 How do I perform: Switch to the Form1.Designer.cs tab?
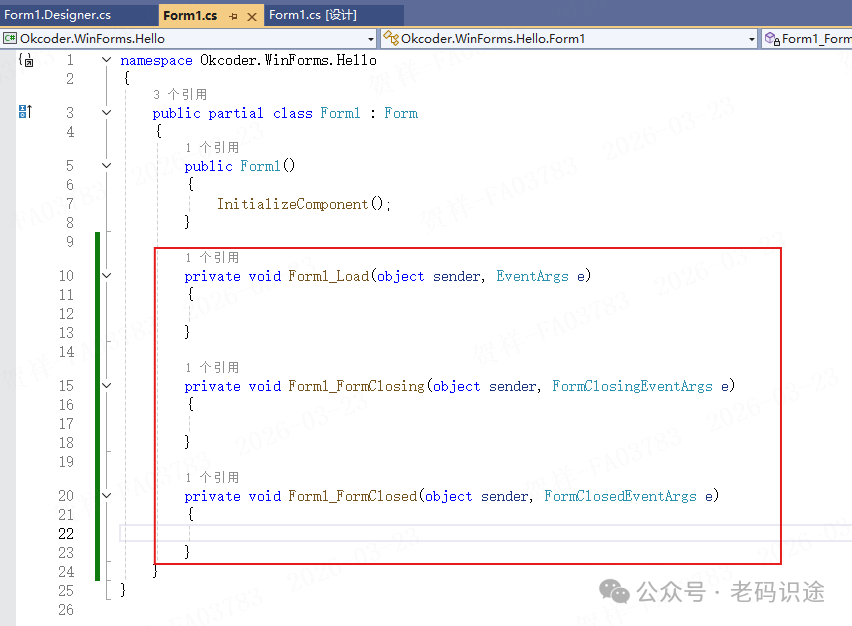coord(58,15)
